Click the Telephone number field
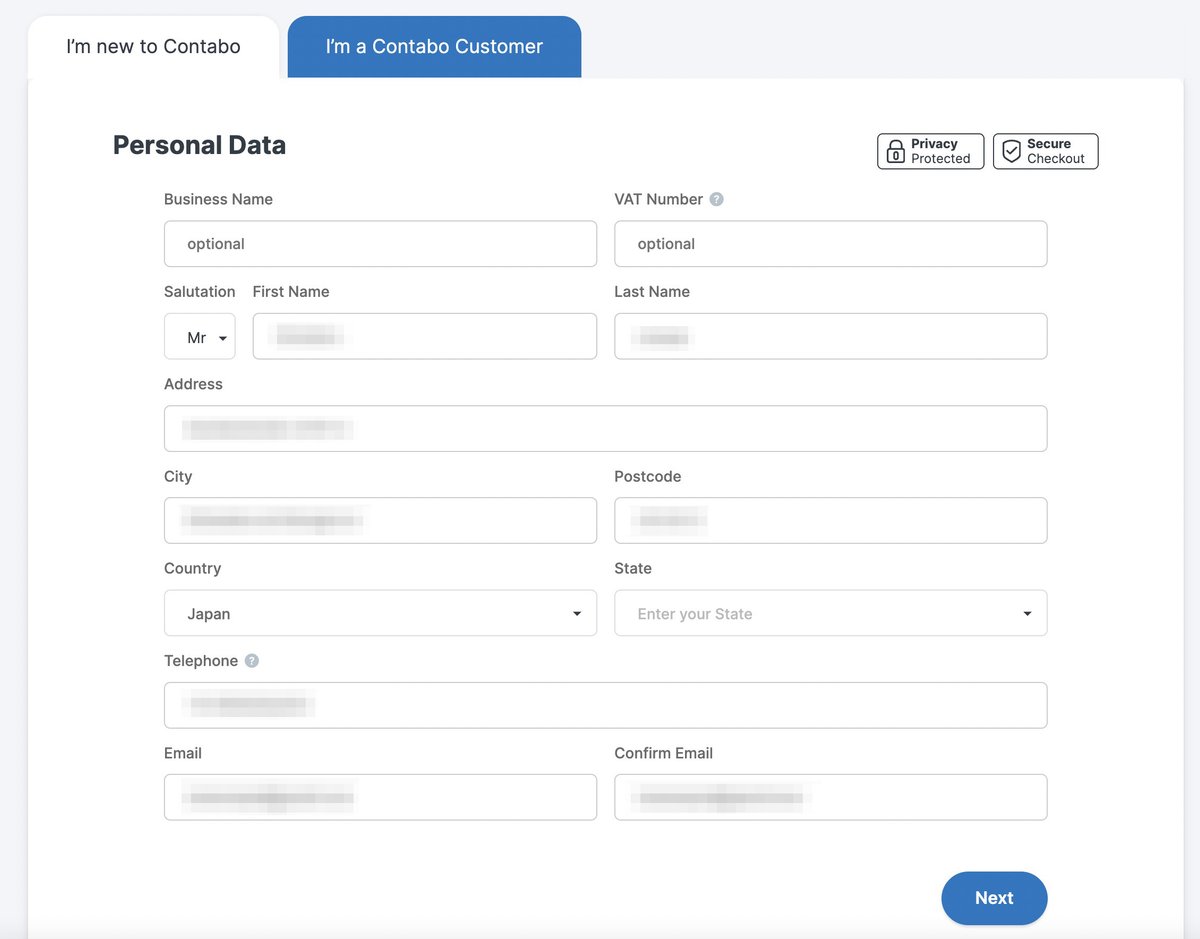 (x=605, y=705)
